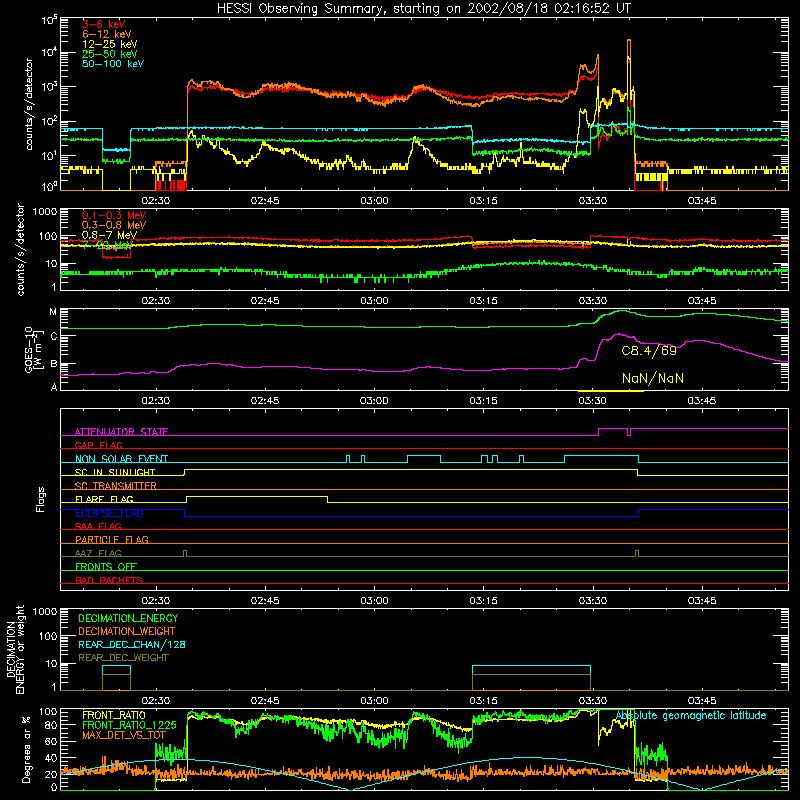Screen dimensions: 800x800
Task: Click the vertical "Flags" axis label
Action: point(41,499)
